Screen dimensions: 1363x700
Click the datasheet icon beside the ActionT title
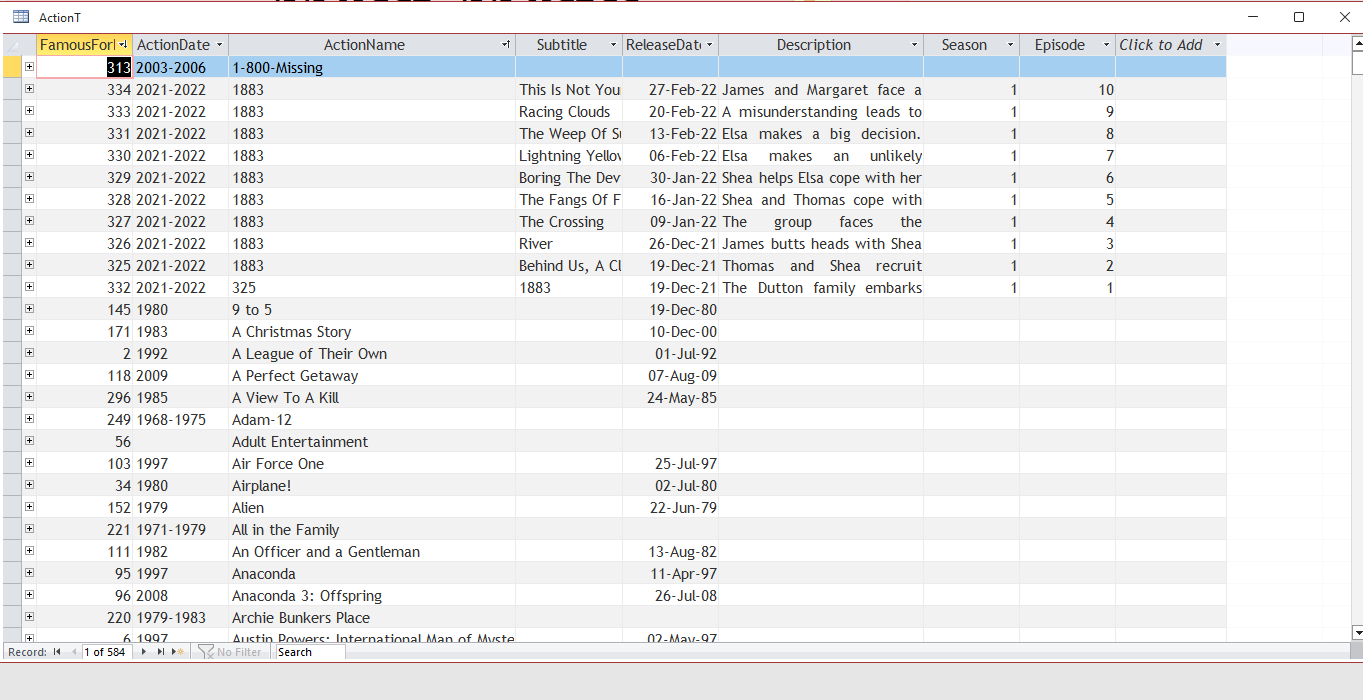pos(20,17)
